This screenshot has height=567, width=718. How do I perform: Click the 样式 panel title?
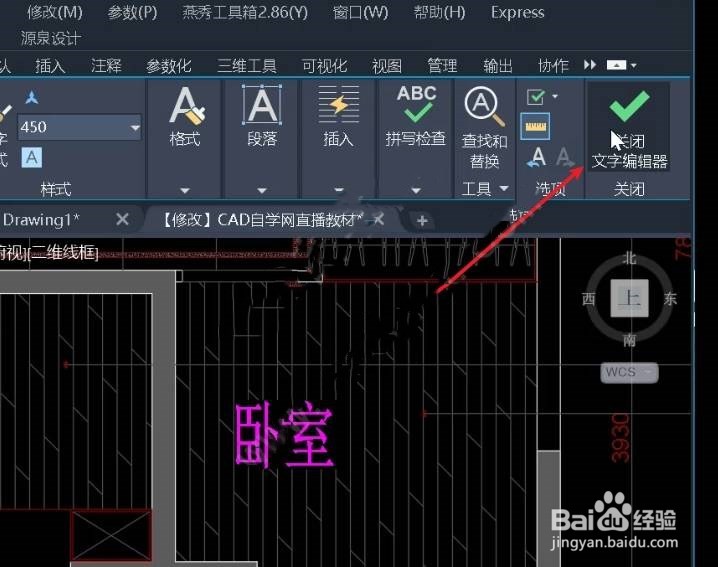coord(56,189)
